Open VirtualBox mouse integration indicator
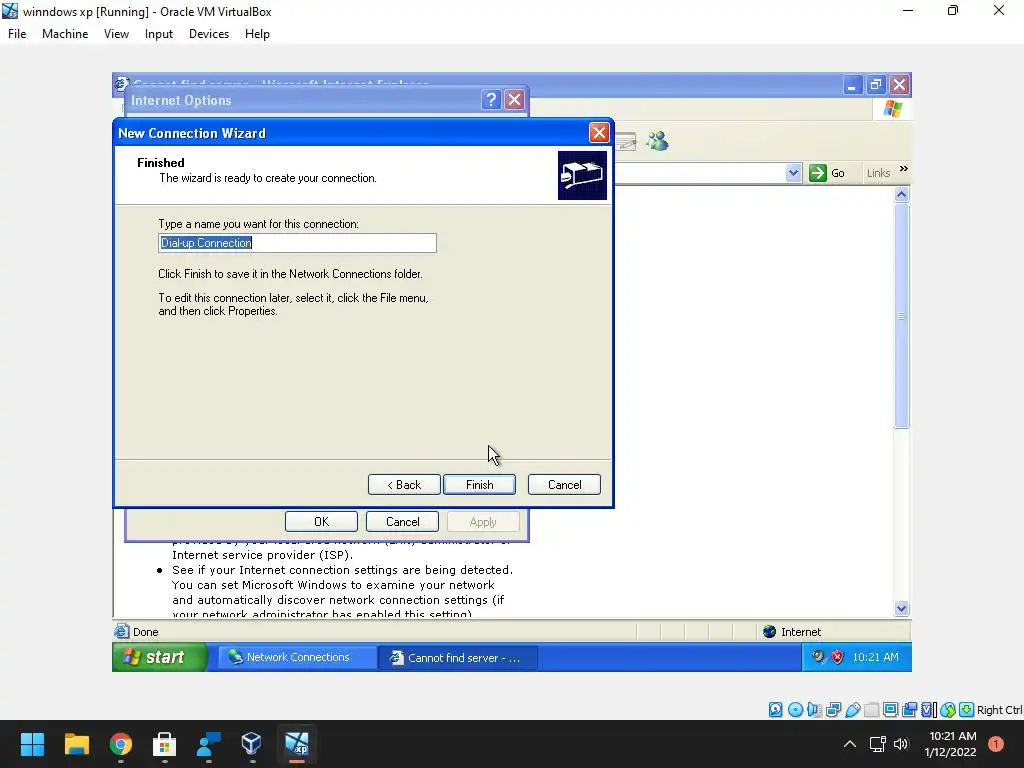The width and height of the screenshot is (1024, 768). click(948, 710)
